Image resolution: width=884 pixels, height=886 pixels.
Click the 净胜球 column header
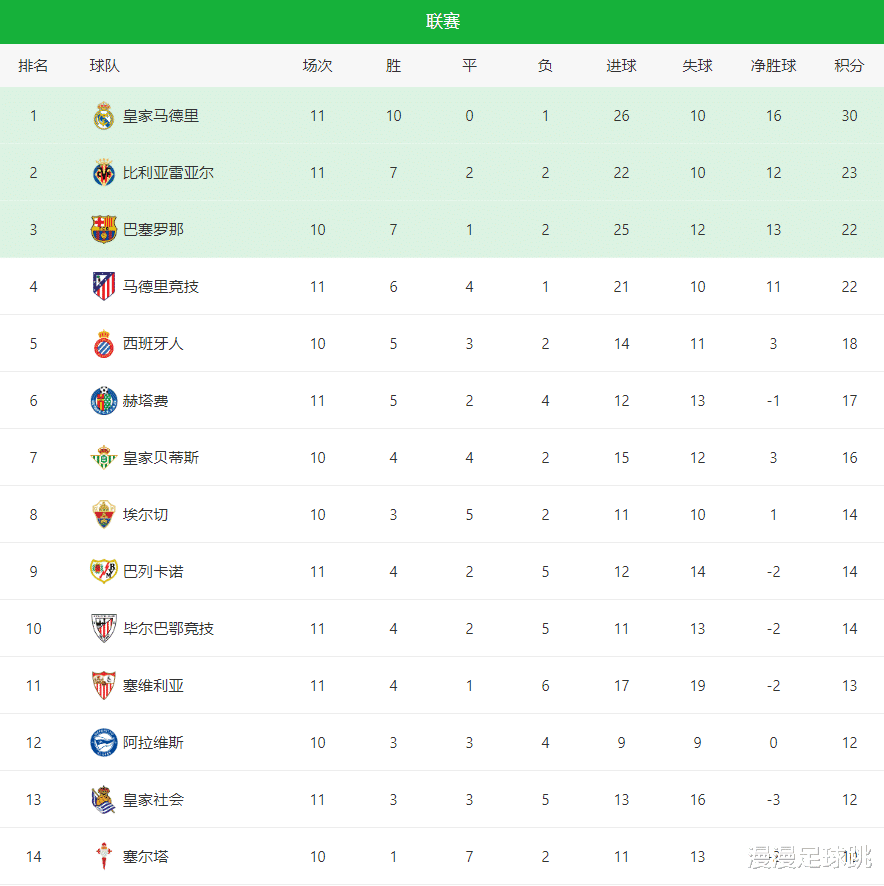(773, 66)
